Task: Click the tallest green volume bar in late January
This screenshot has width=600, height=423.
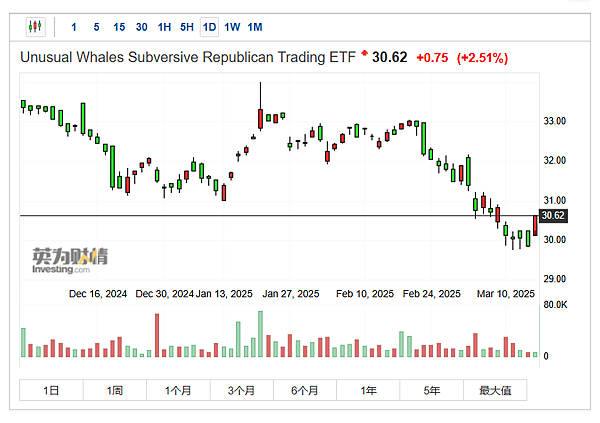Action: coord(261,334)
